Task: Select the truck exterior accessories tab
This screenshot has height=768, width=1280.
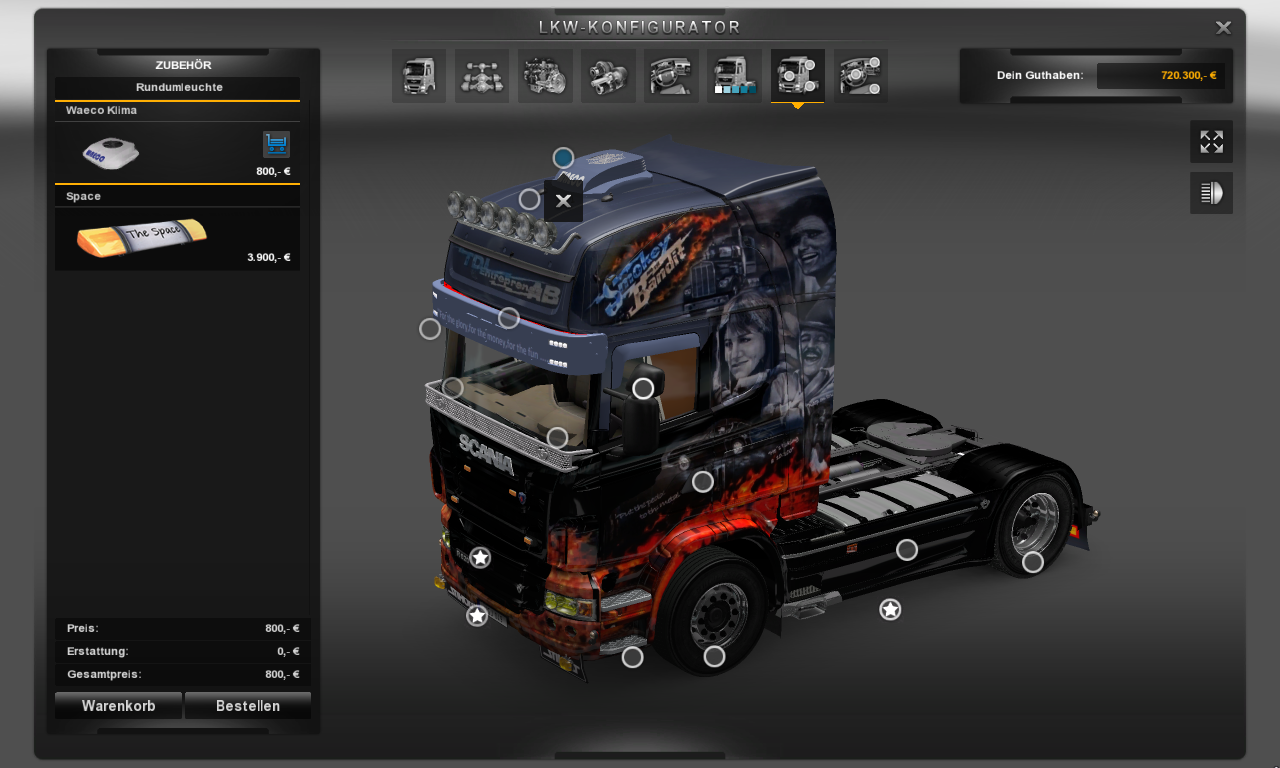Action: (797, 76)
